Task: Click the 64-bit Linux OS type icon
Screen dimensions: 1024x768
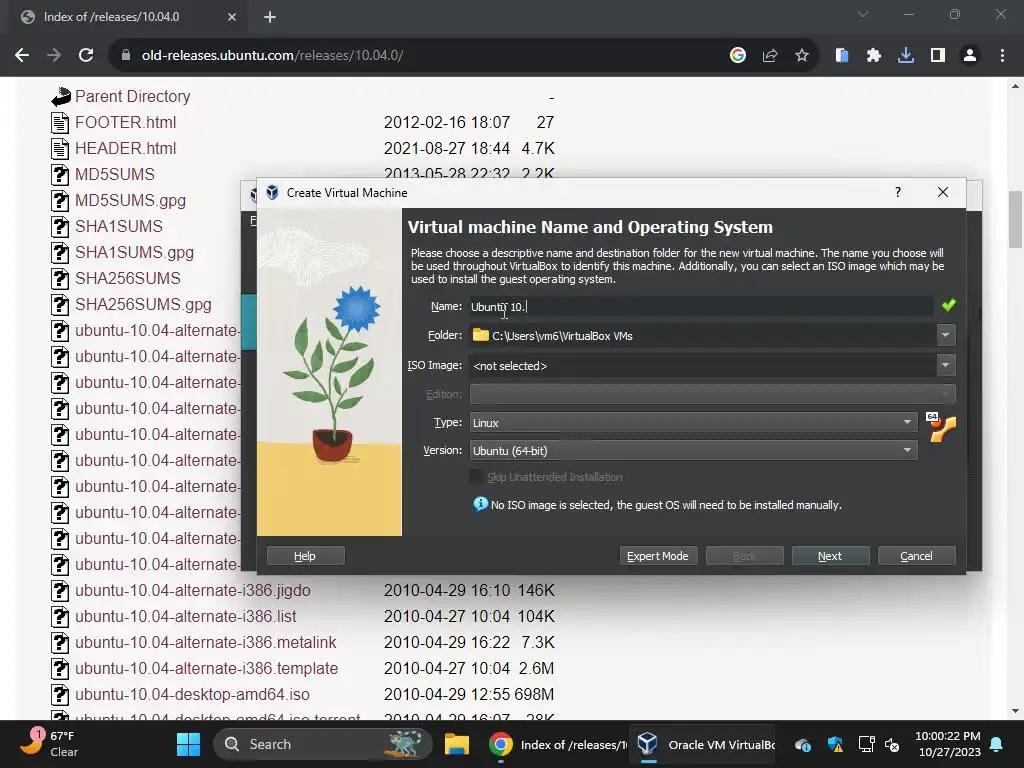Action: coord(941,427)
